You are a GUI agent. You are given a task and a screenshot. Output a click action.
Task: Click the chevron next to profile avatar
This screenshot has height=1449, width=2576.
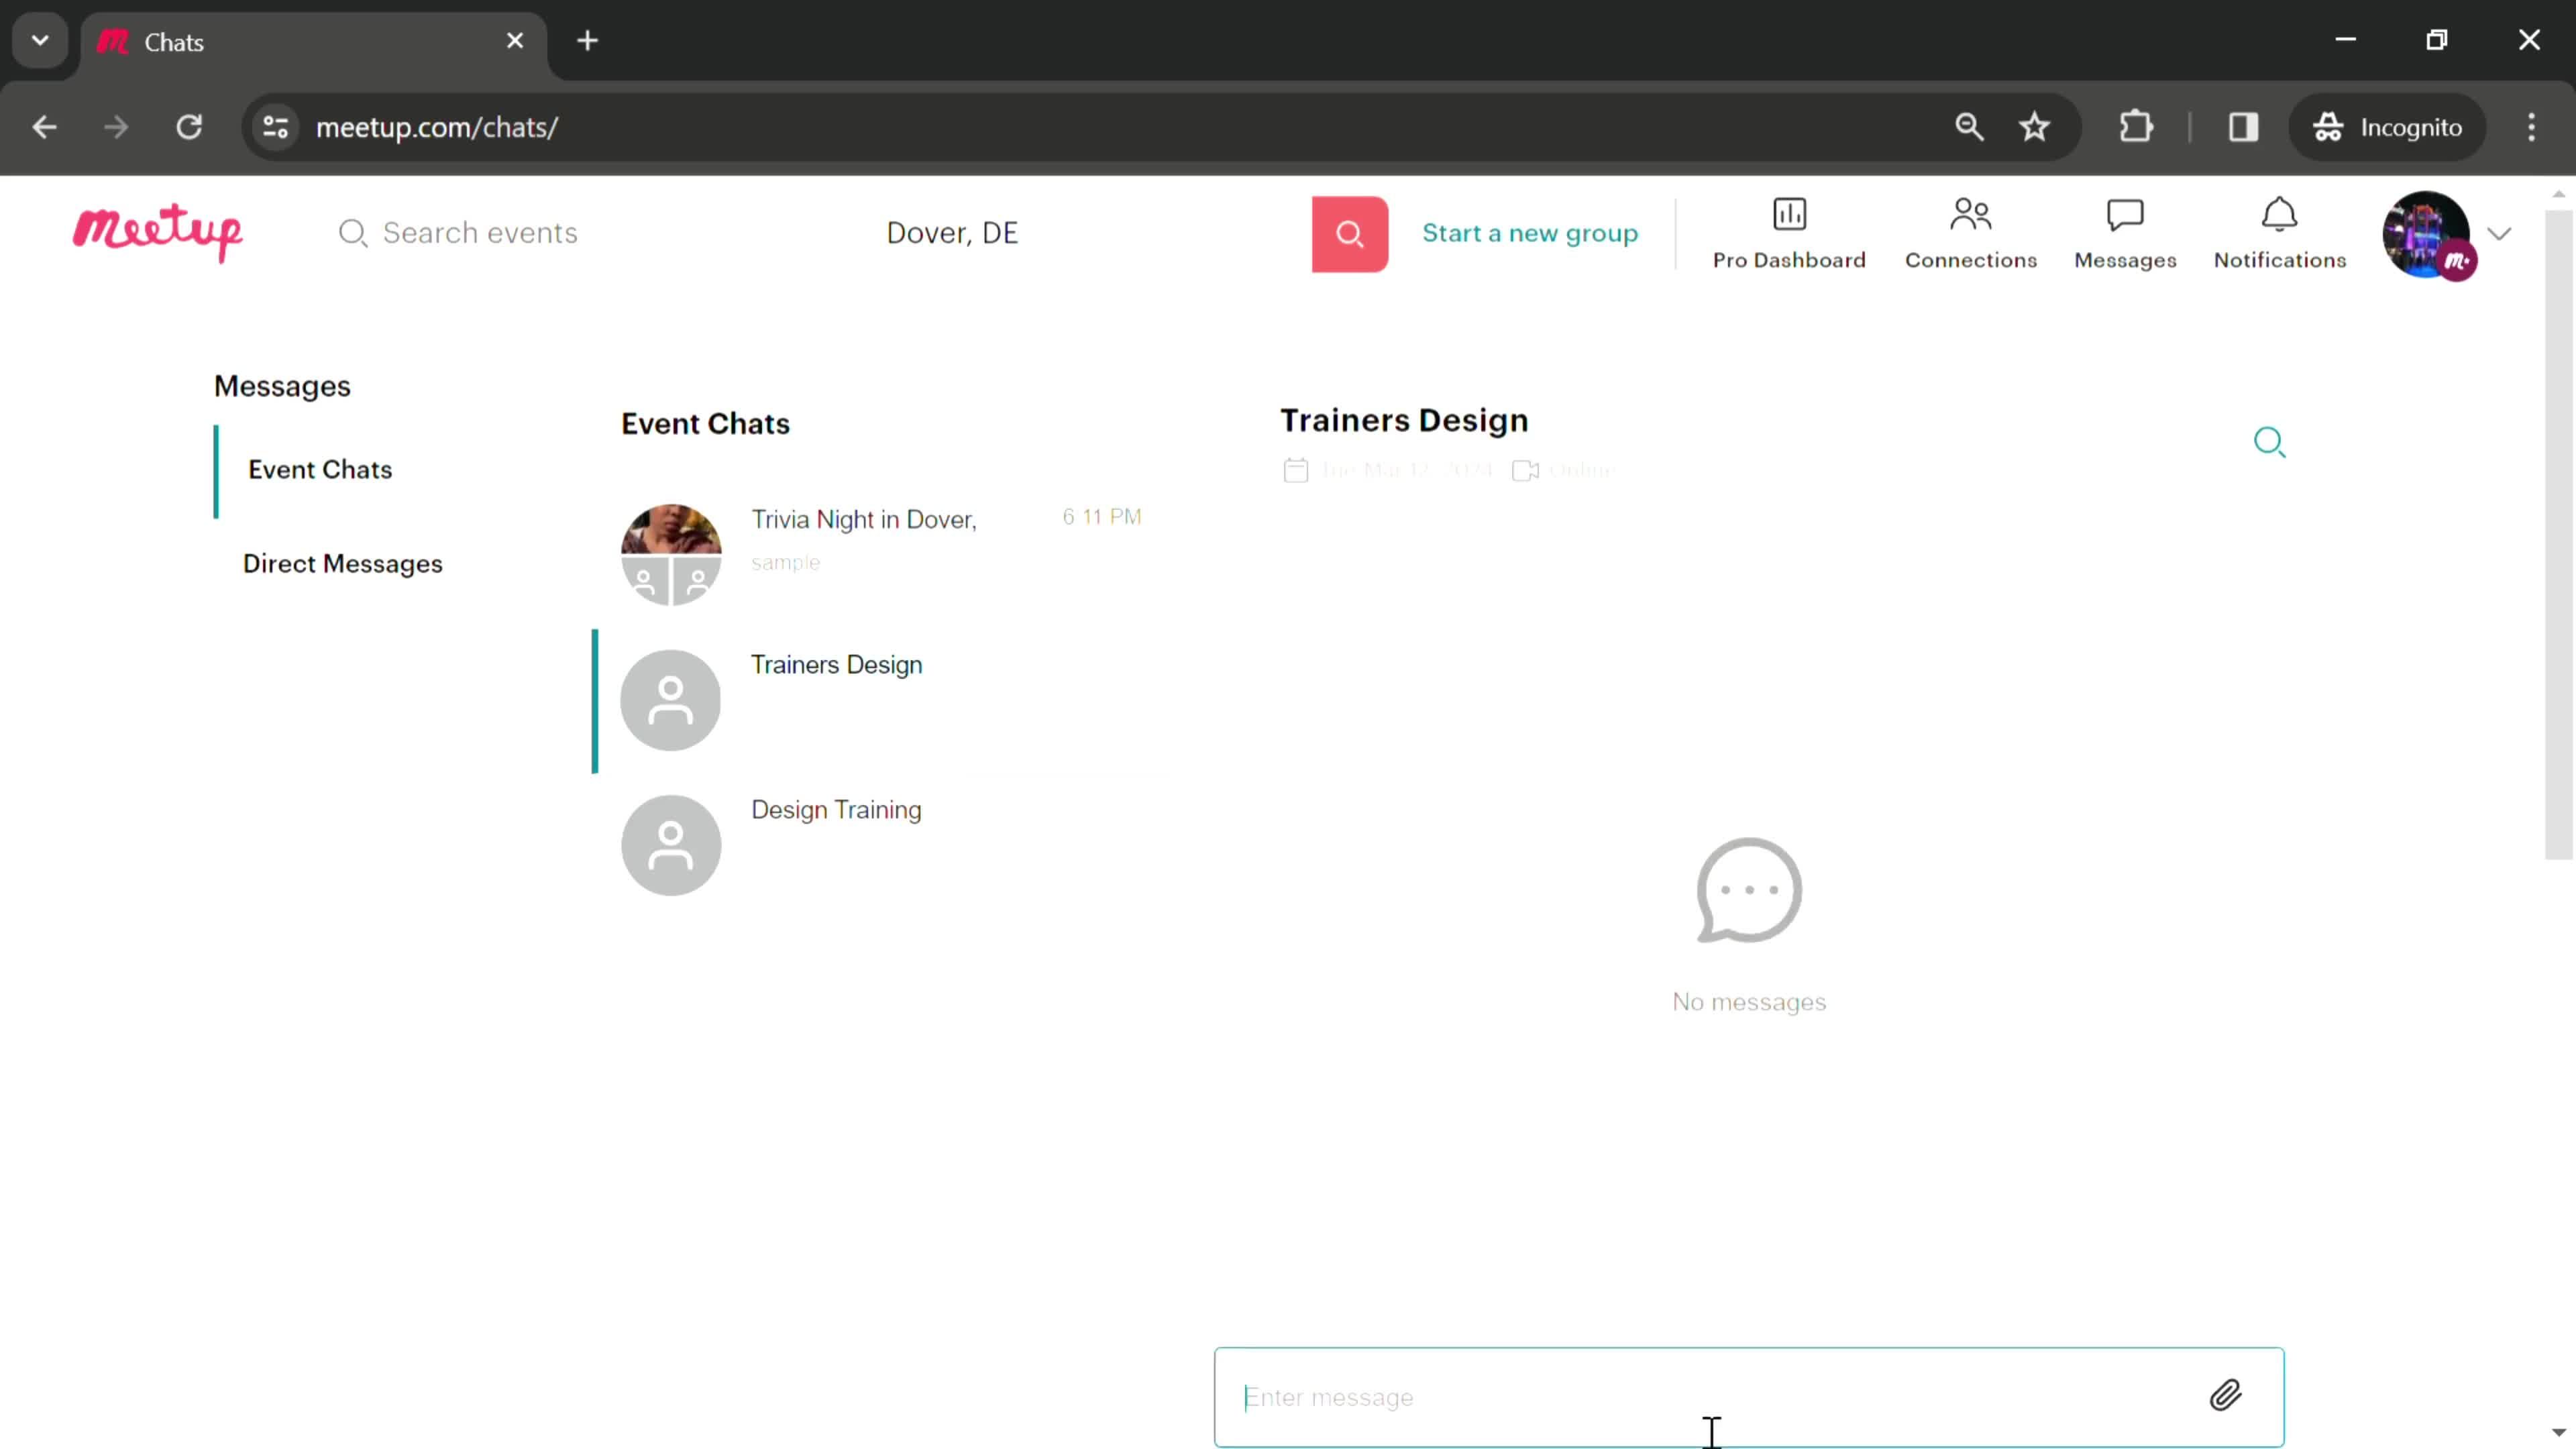[2496, 231]
